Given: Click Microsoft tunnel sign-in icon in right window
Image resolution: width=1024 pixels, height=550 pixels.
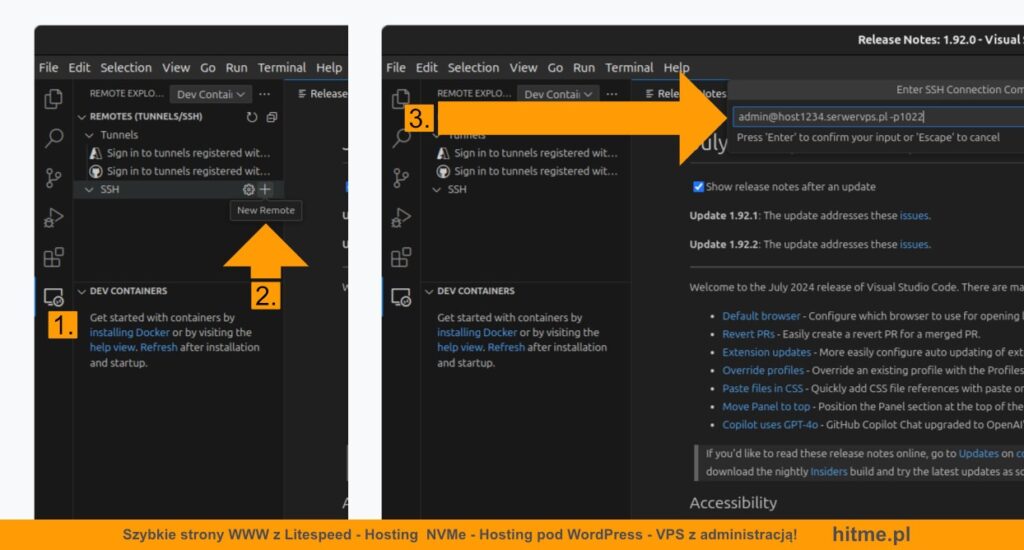Looking at the screenshot, I should tap(443, 153).
